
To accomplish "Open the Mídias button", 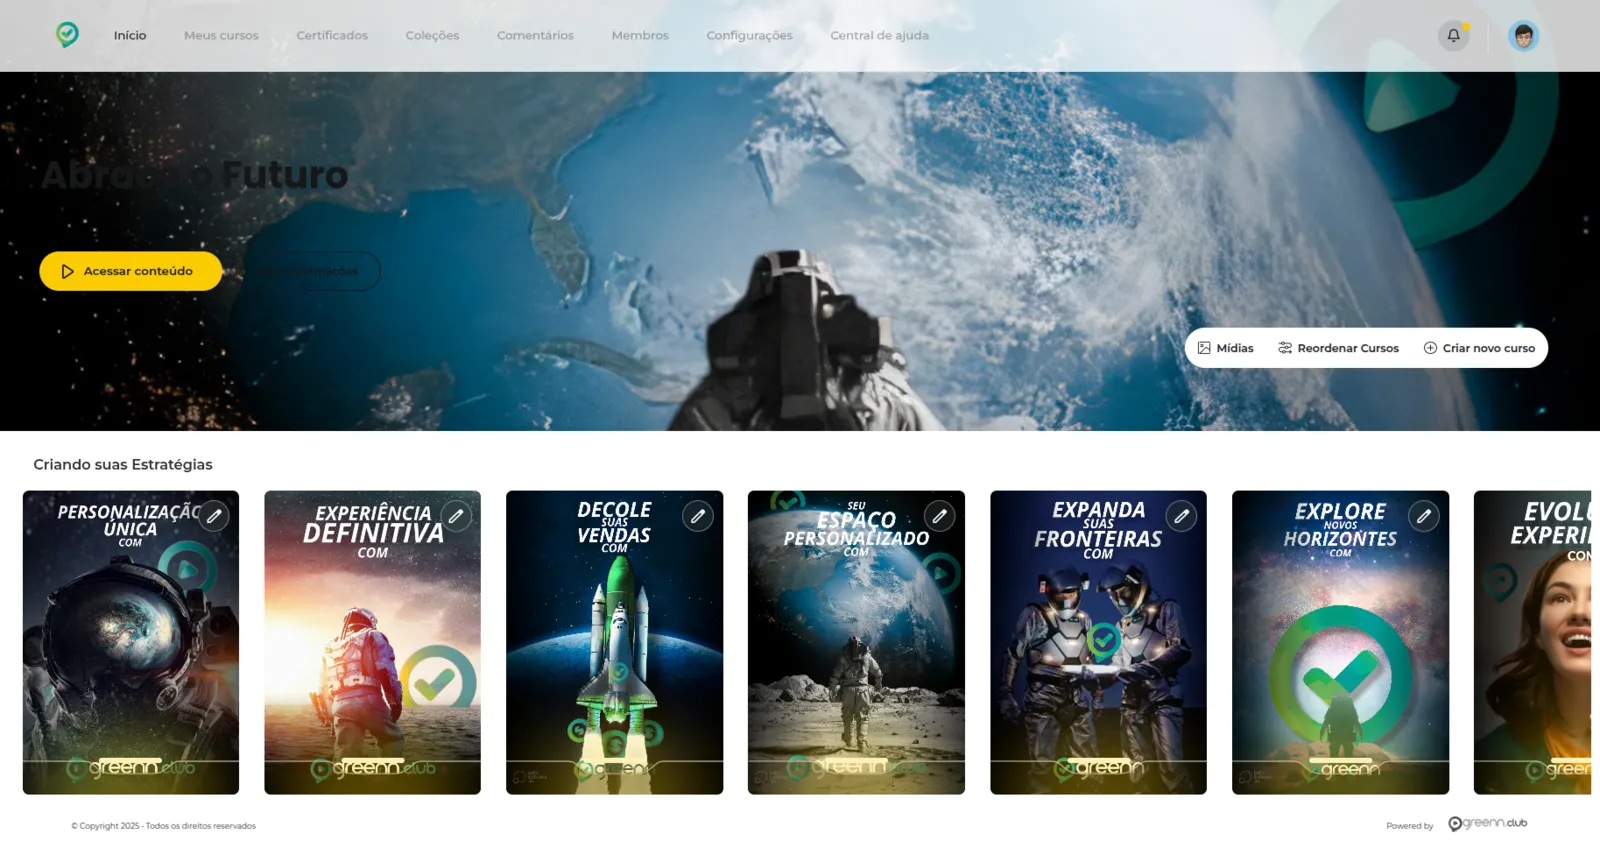I will pos(1226,348).
